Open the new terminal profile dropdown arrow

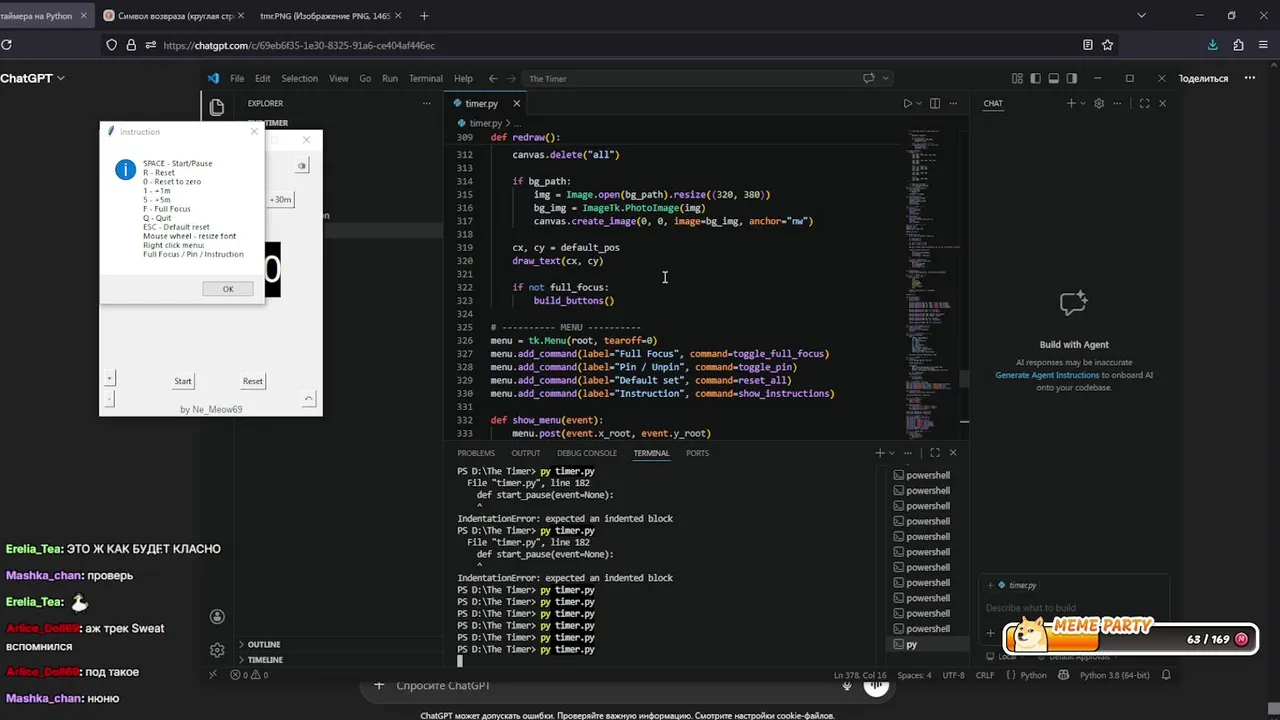(892, 453)
